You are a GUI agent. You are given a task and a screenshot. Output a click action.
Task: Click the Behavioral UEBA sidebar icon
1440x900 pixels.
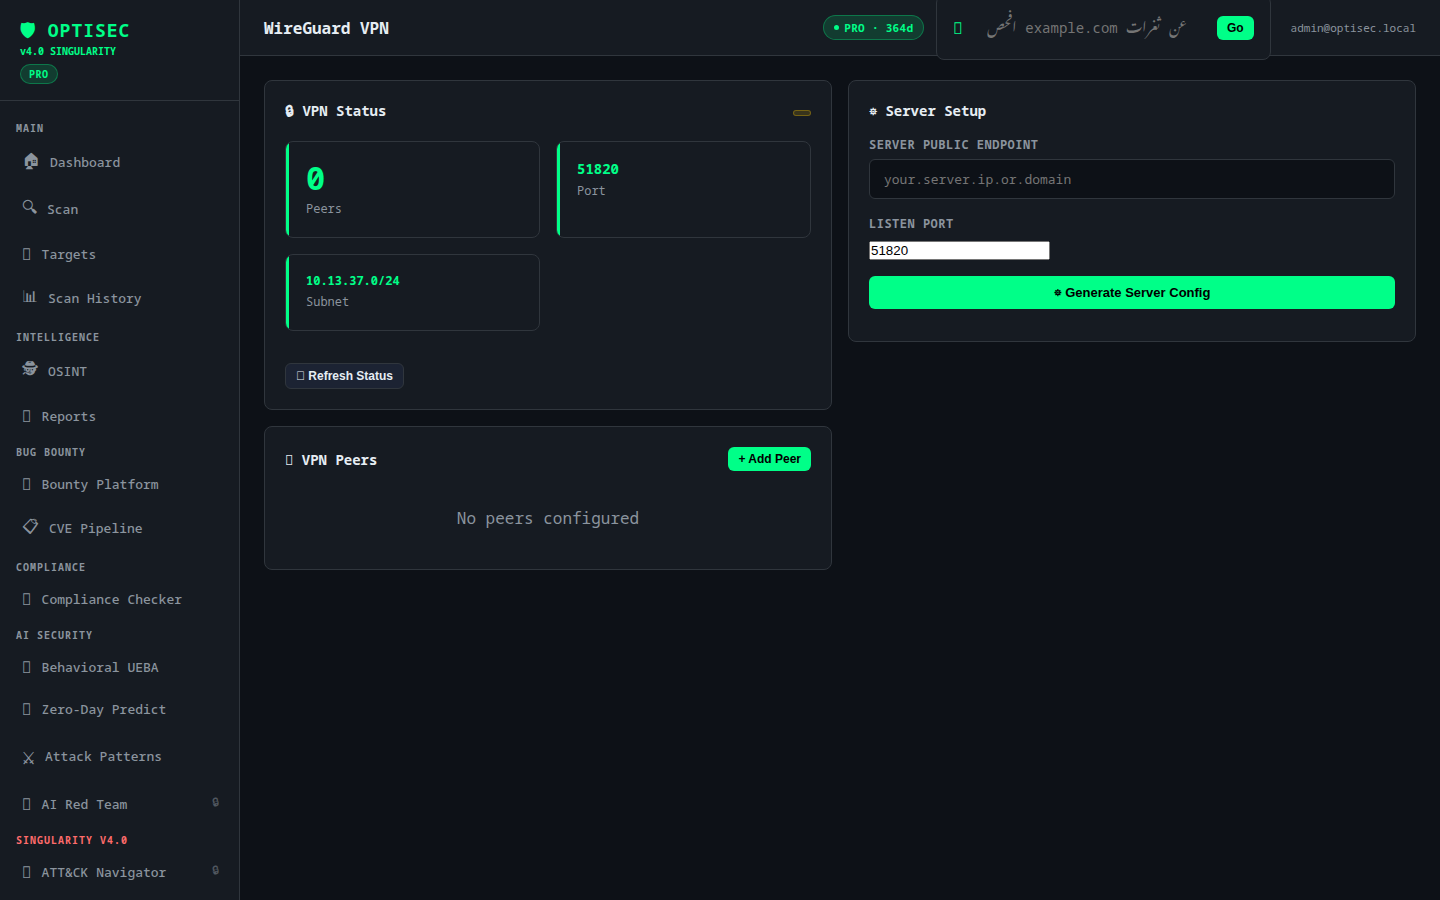click(27, 667)
